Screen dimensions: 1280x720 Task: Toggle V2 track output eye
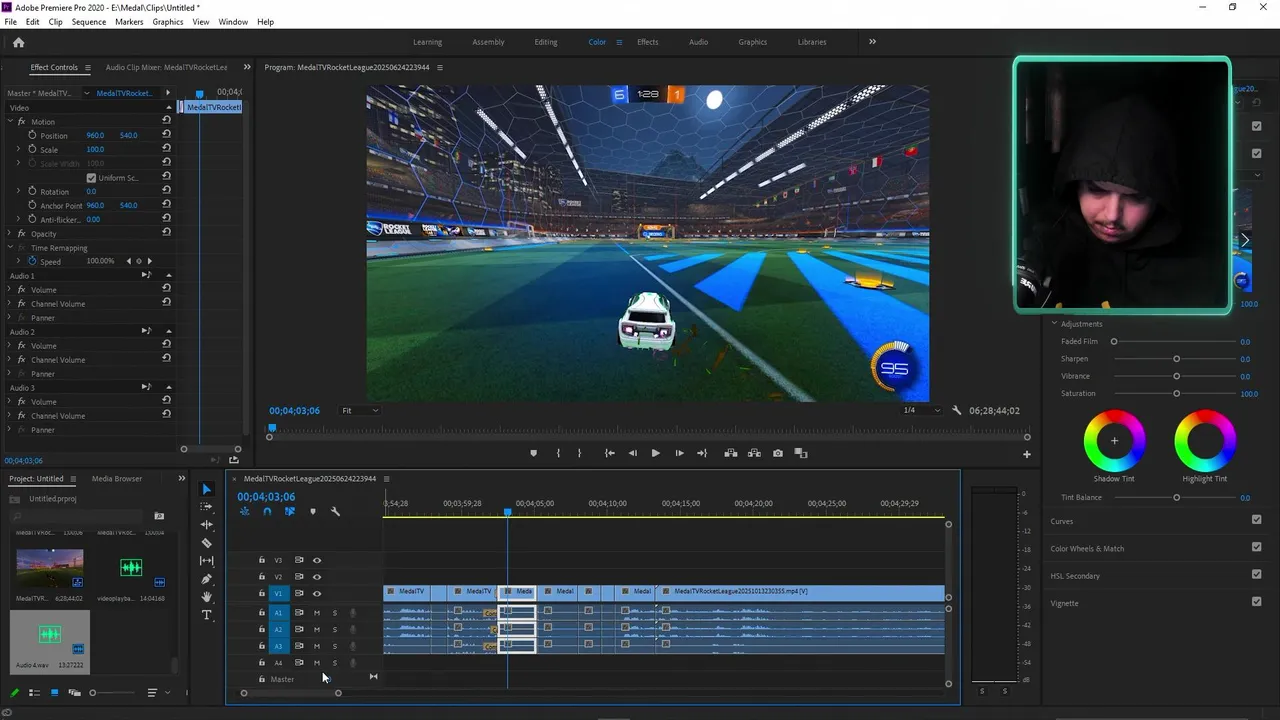tap(317, 577)
